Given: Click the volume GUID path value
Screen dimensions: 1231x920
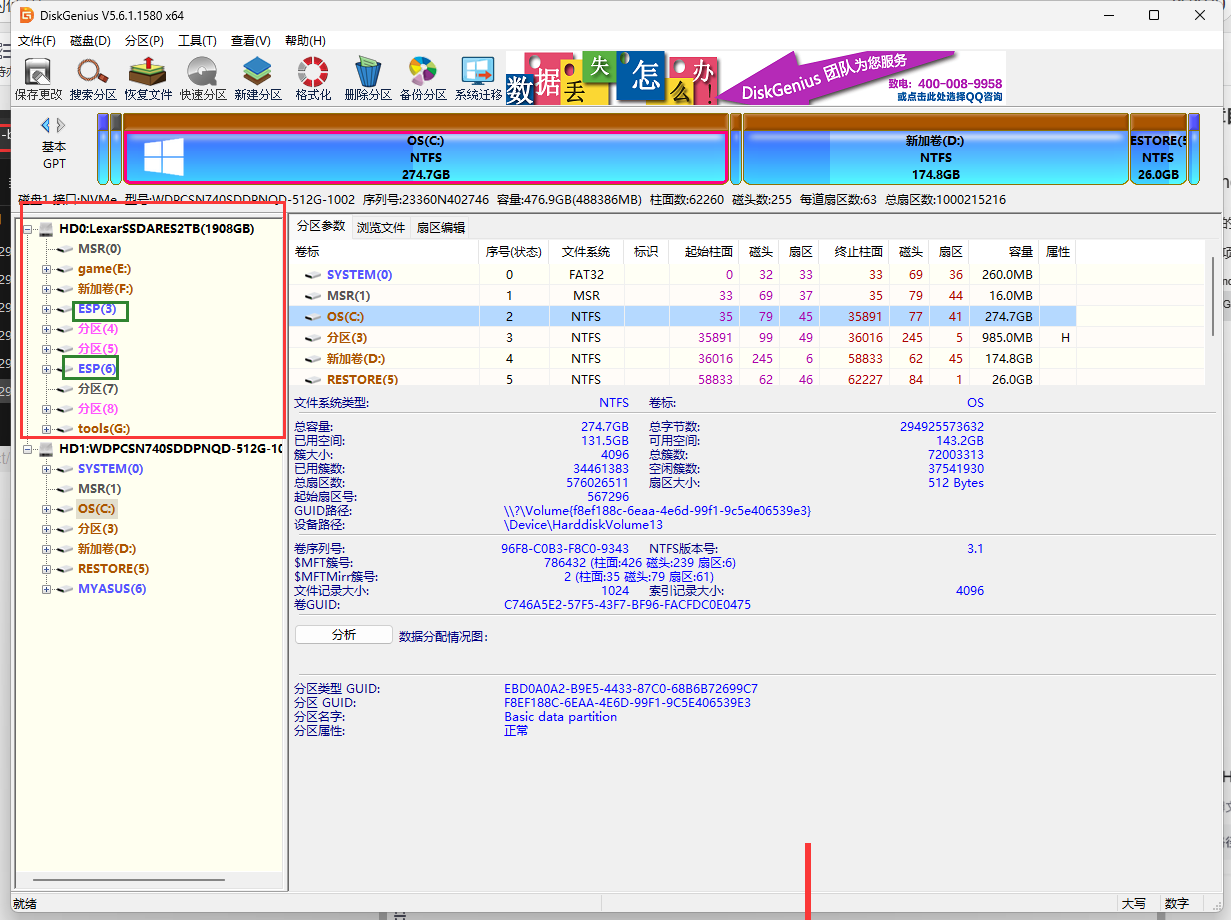Looking at the screenshot, I should pos(657,511).
